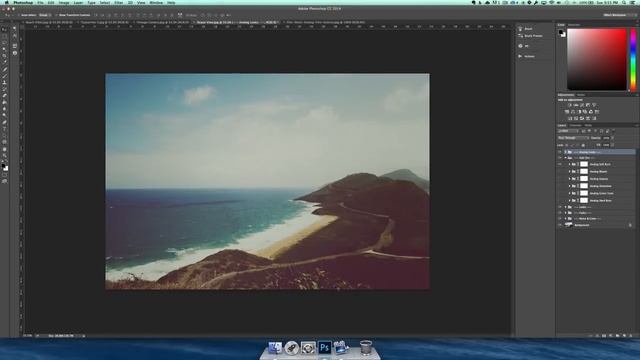Open the Pass Through blend mode dropdown

(573, 138)
